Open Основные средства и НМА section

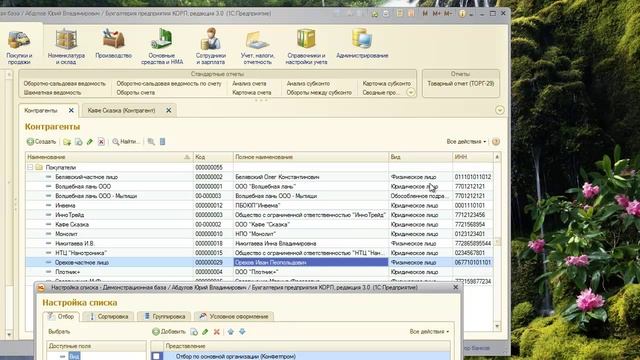[162, 47]
